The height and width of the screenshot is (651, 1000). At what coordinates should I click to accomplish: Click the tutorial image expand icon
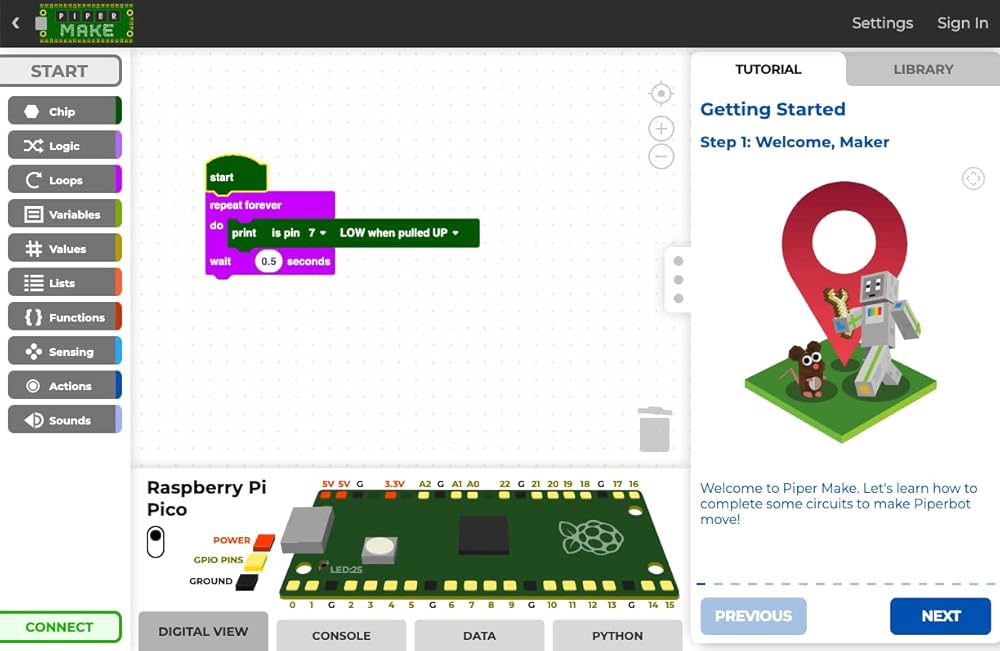click(972, 178)
